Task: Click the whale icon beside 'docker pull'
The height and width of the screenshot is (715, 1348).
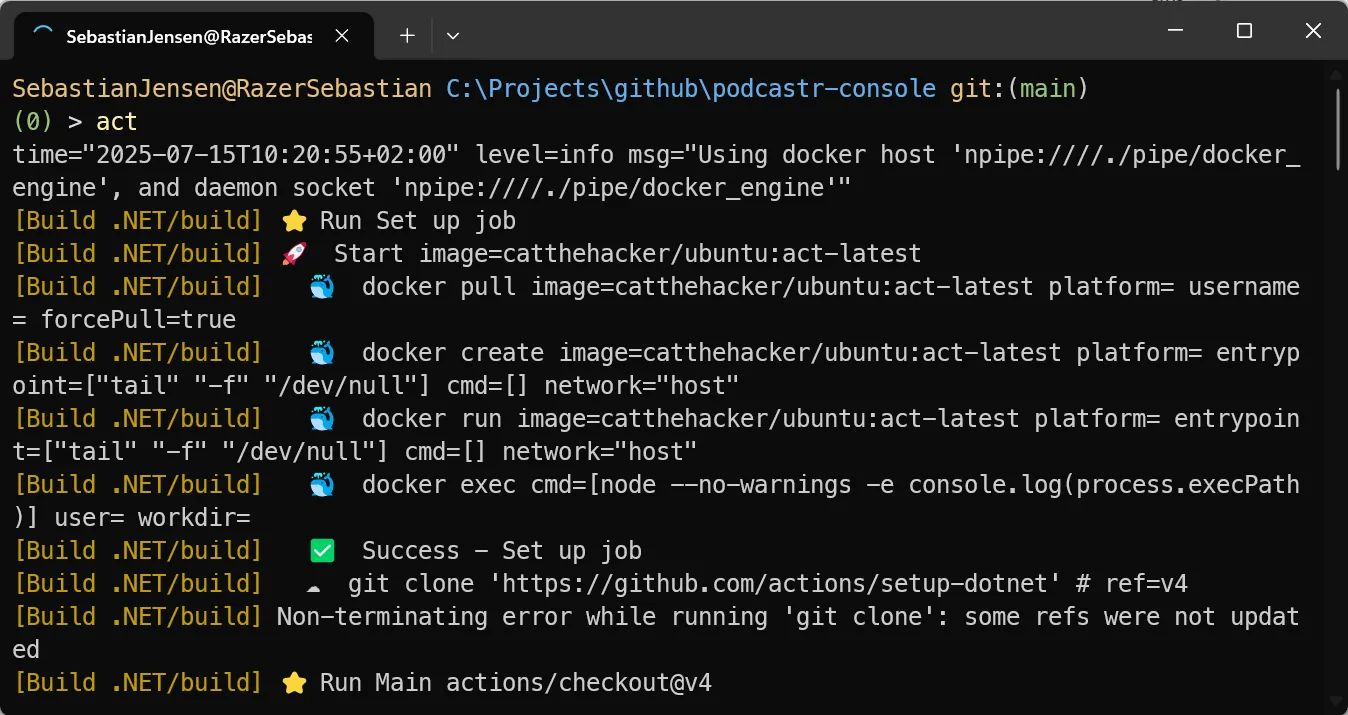Action: (x=322, y=286)
